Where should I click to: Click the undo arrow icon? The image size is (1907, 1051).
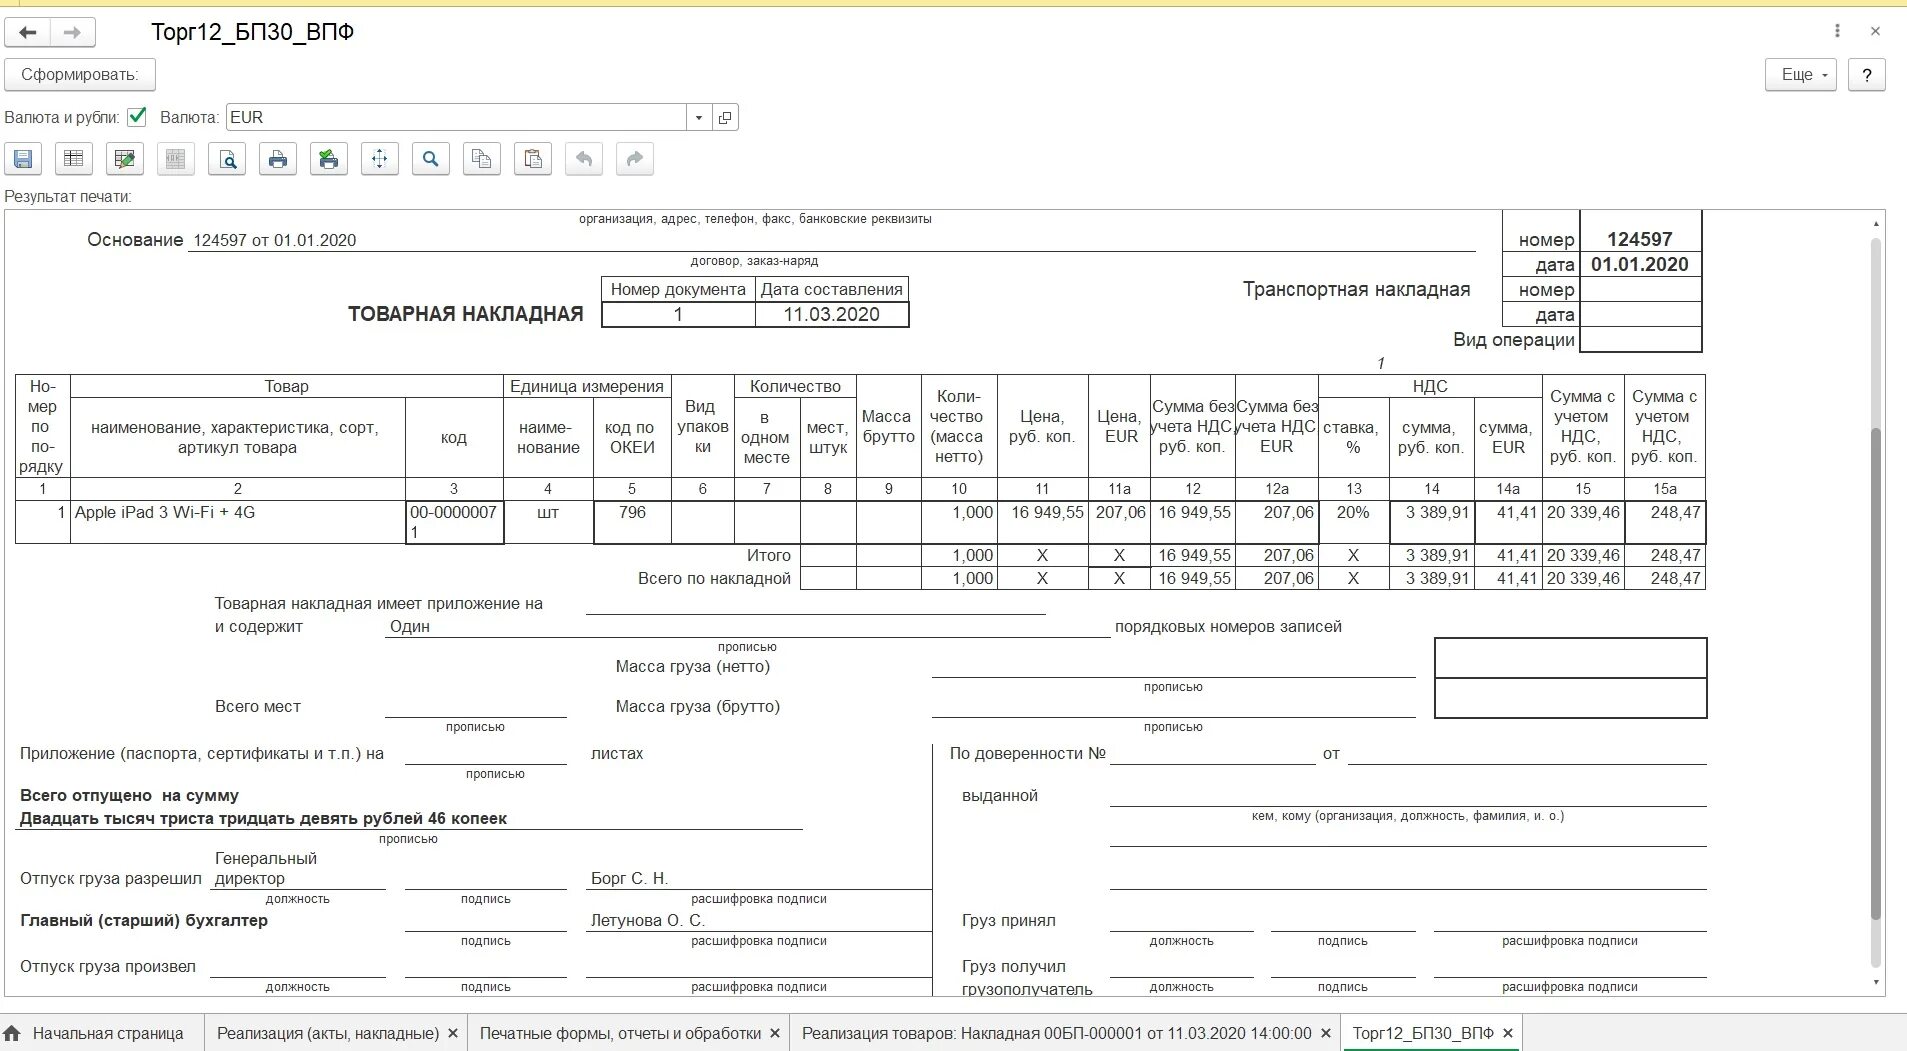coord(584,159)
